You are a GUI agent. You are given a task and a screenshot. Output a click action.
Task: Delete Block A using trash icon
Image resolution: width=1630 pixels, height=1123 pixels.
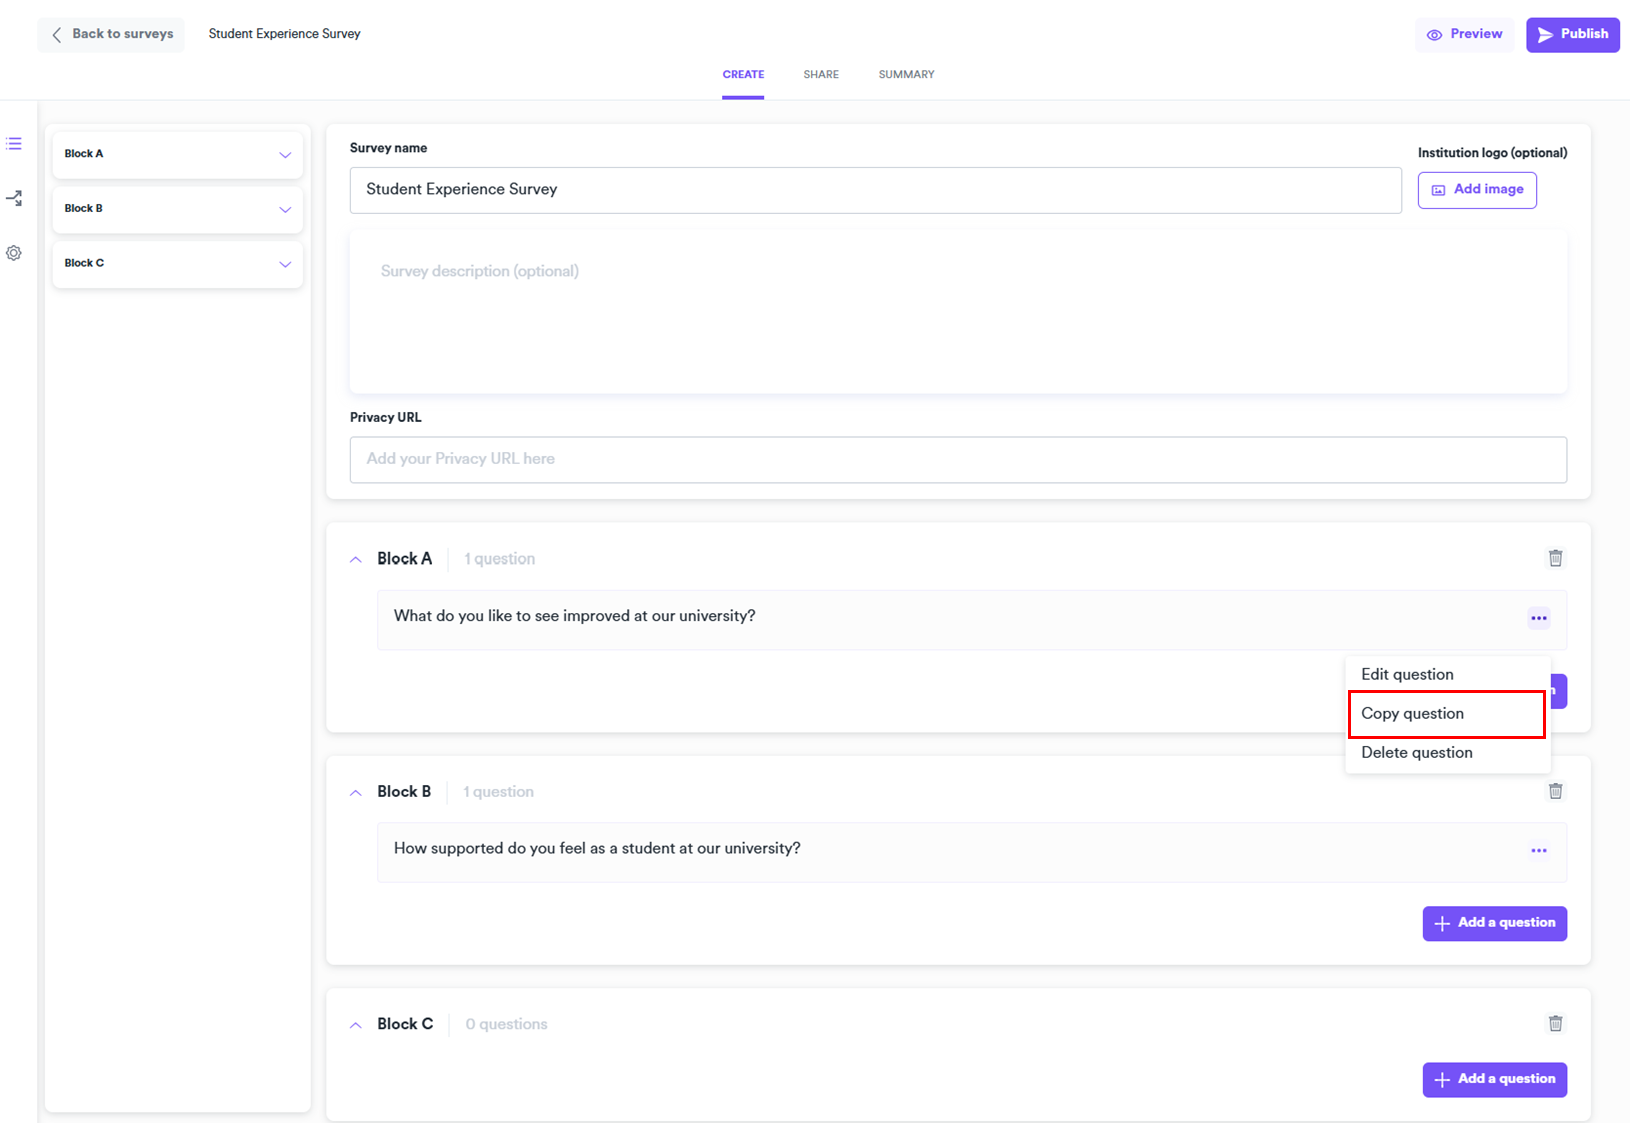pyautogui.click(x=1555, y=558)
